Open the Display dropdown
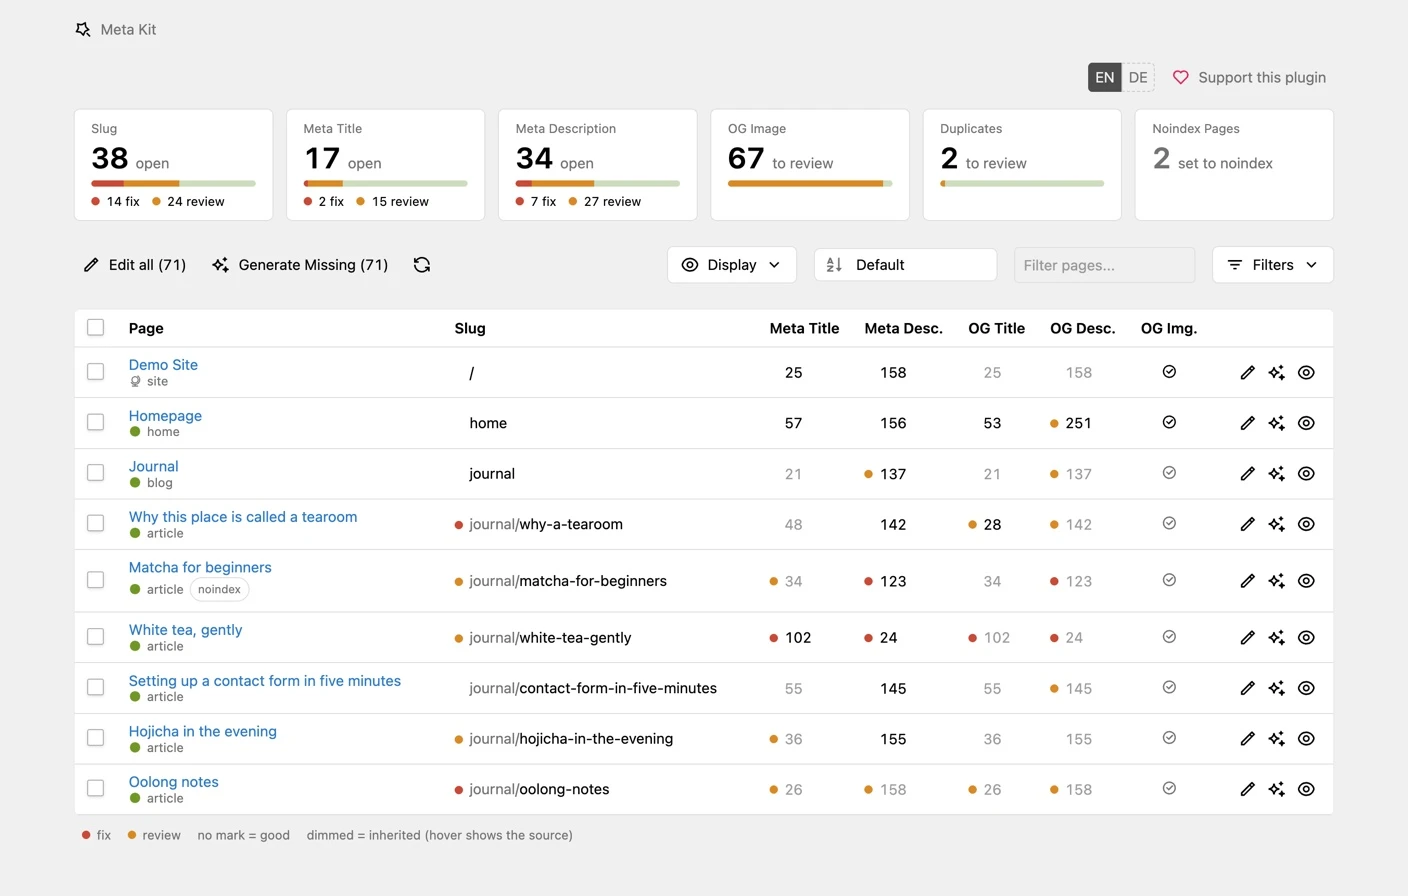 point(732,265)
